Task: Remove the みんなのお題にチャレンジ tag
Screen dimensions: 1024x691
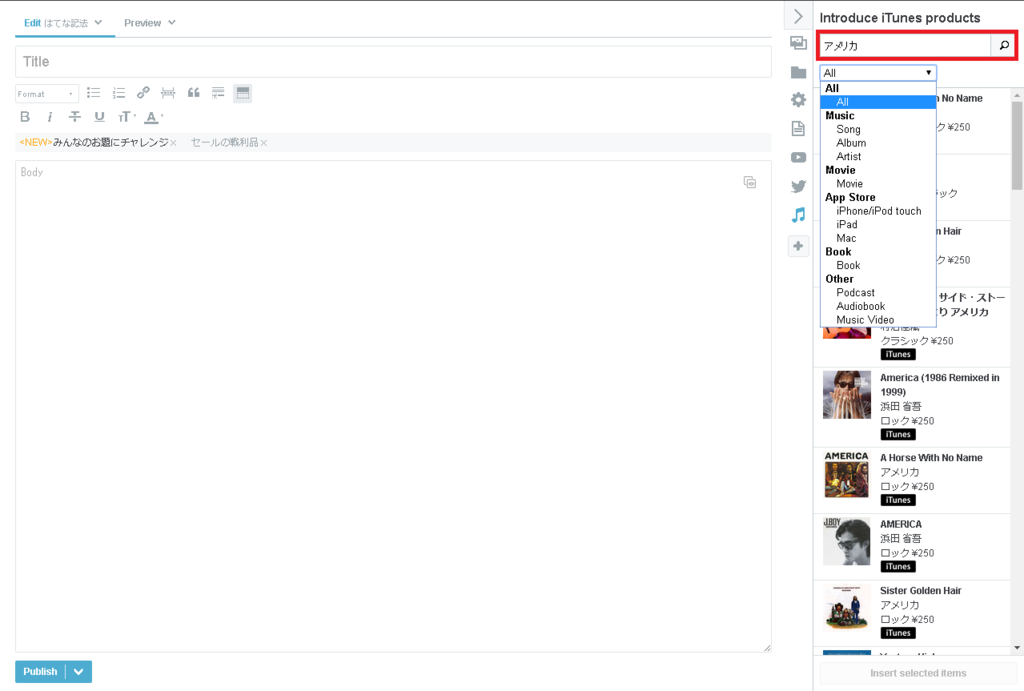Action: [173, 143]
